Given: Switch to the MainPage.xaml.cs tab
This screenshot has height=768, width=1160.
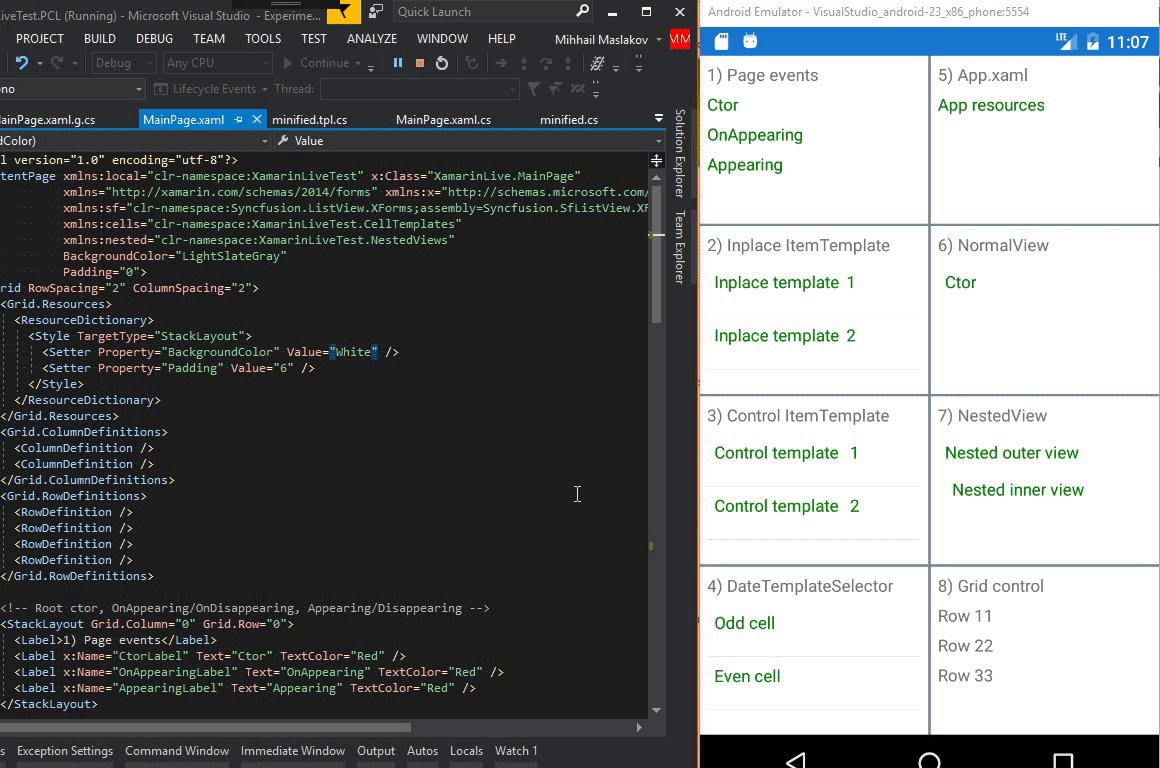Looking at the screenshot, I should [x=443, y=119].
